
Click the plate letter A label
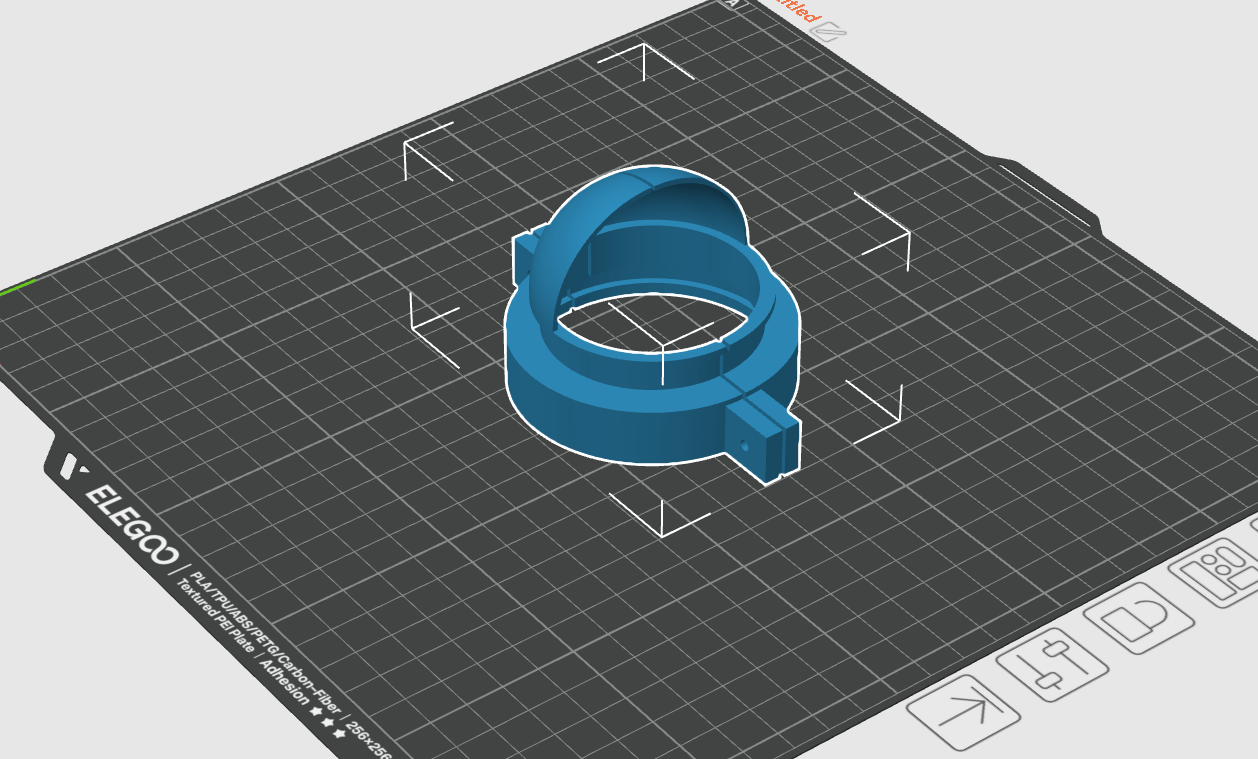[731, 3]
